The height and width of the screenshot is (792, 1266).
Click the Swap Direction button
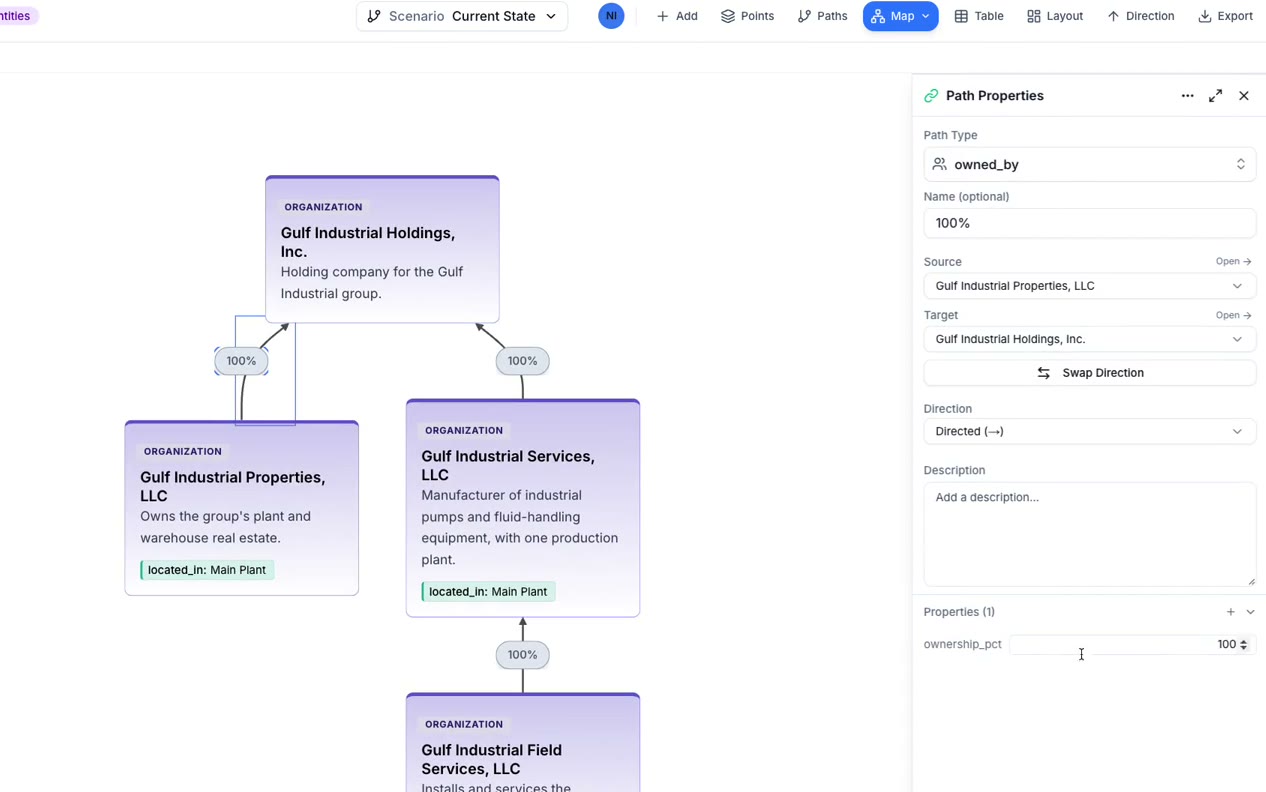[x=1089, y=373]
